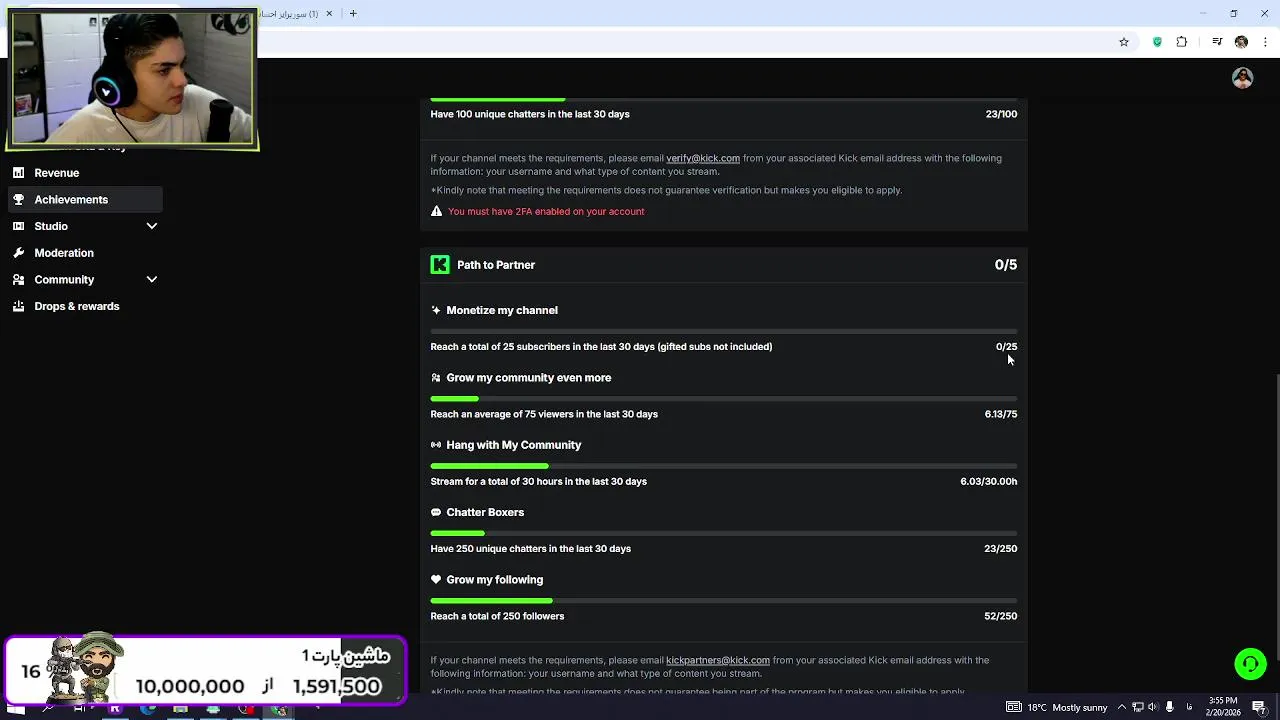Click the 30 hours stream progress bar
Screen dimensions: 1280x720
click(724, 466)
